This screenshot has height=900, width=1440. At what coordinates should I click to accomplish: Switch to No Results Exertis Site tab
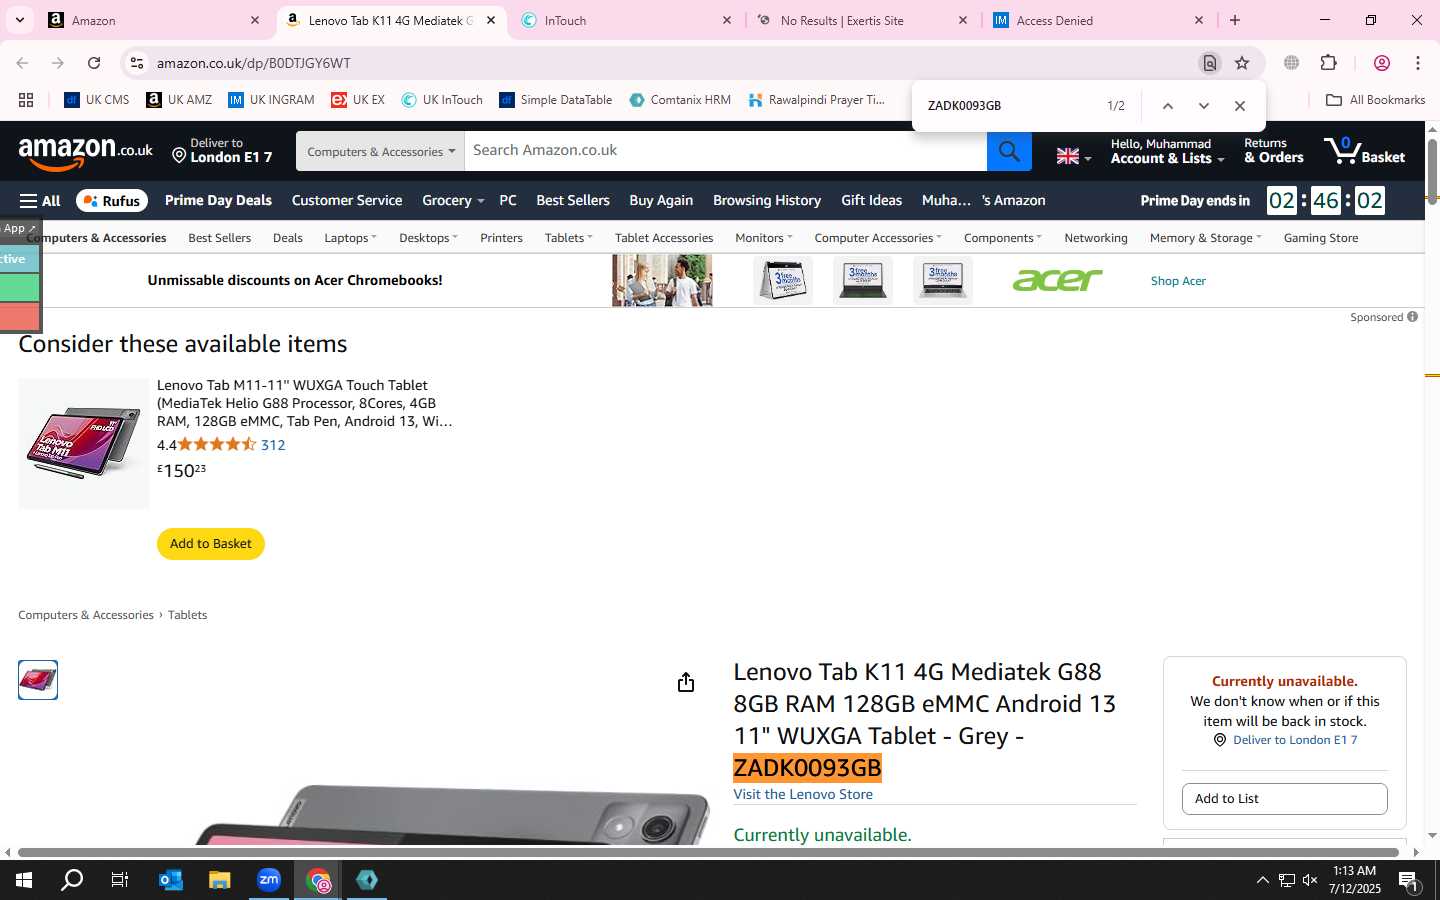tap(862, 20)
